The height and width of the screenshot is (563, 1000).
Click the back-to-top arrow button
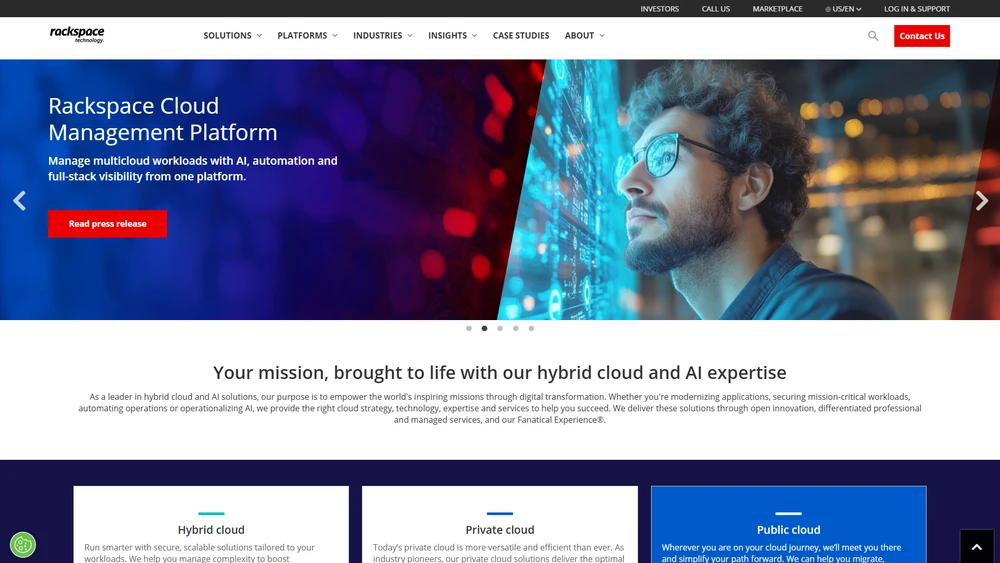976,546
